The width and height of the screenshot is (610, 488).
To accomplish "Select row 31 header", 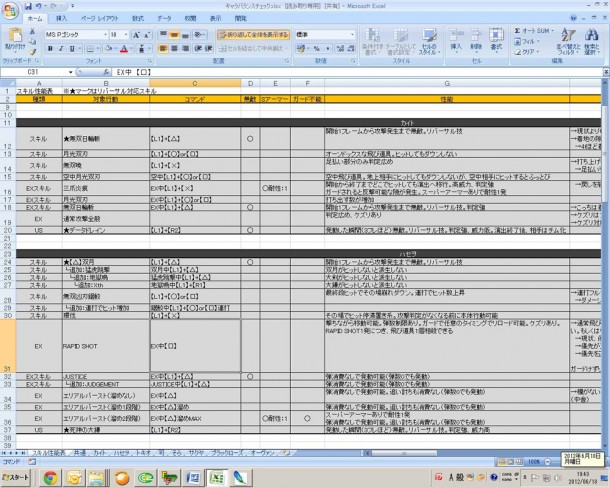I will coord(8,346).
